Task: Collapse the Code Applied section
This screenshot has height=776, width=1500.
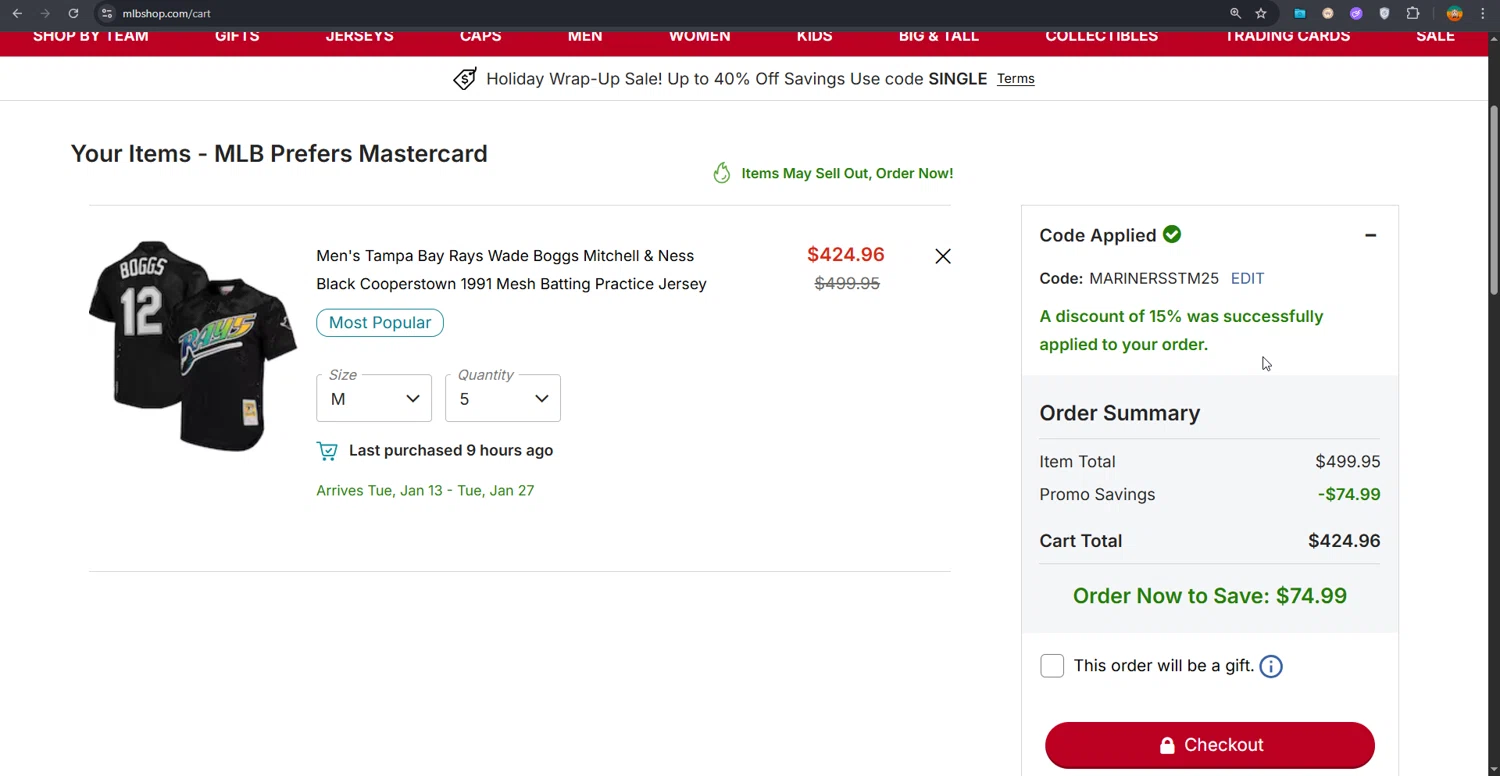Action: pyautogui.click(x=1370, y=236)
